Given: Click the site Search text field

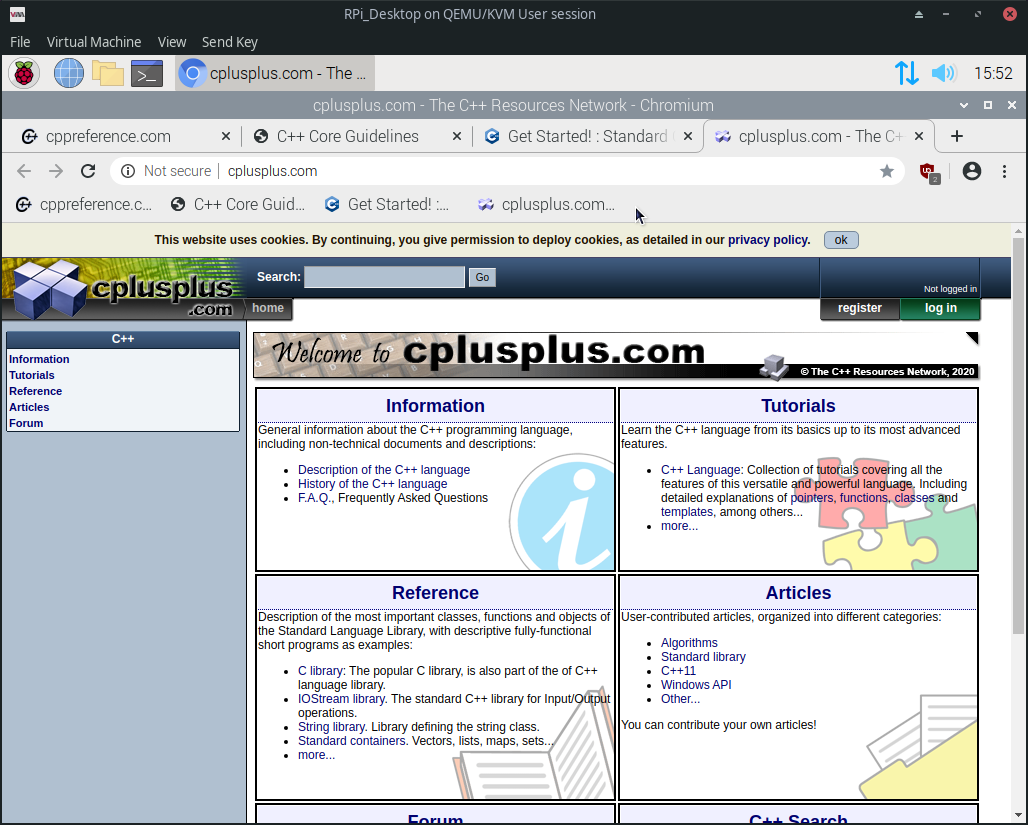Looking at the screenshot, I should tap(384, 277).
